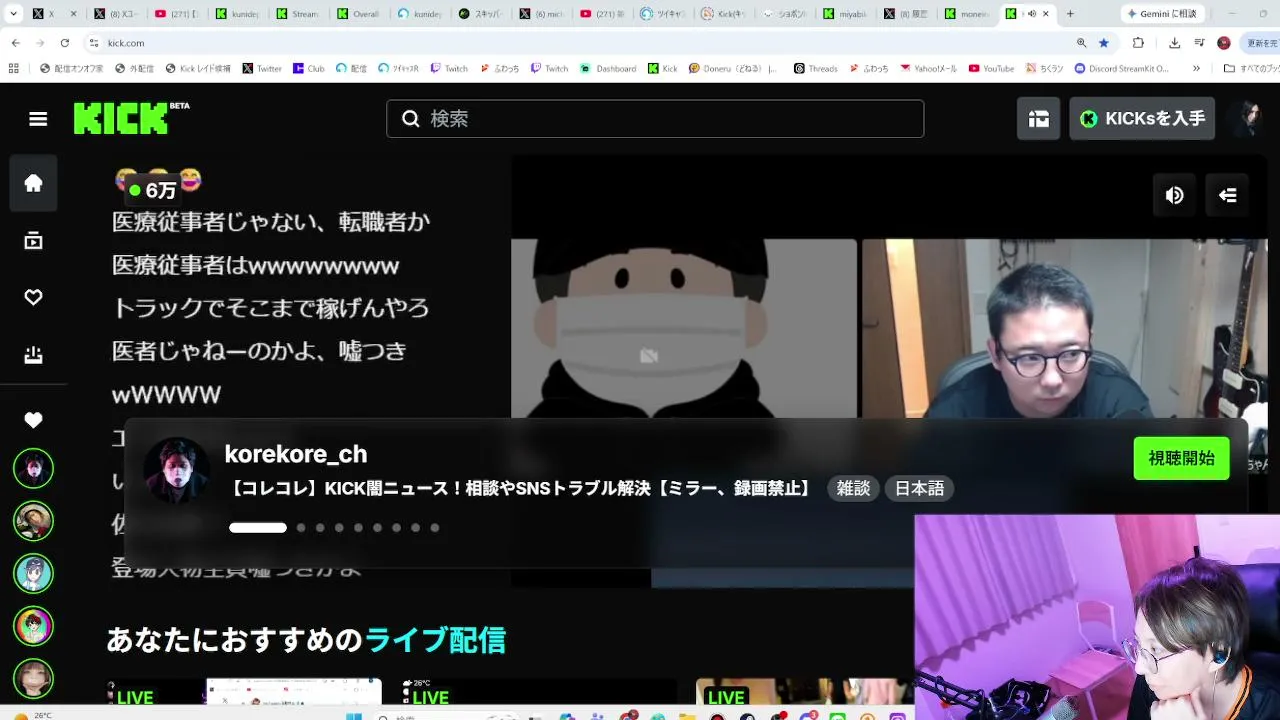Open the Kick sidebar hamburger menu

(38, 119)
